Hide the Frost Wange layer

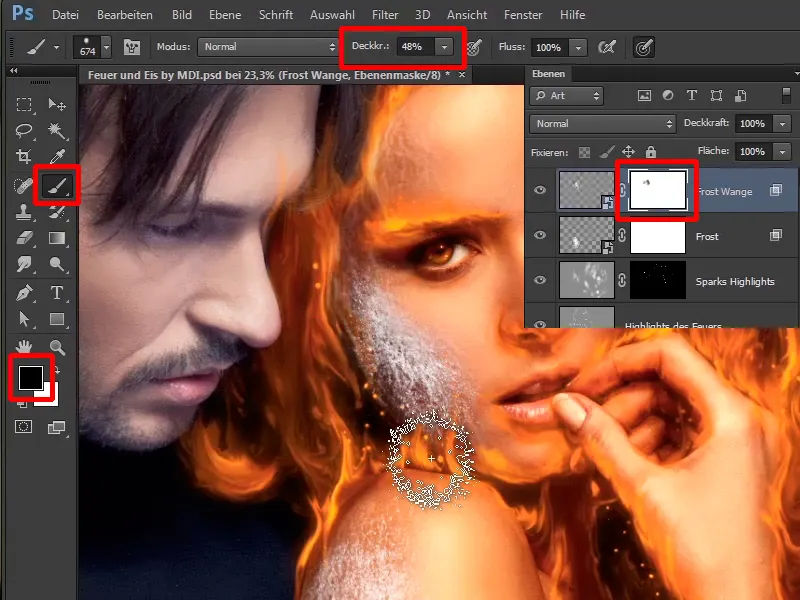[540, 190]
